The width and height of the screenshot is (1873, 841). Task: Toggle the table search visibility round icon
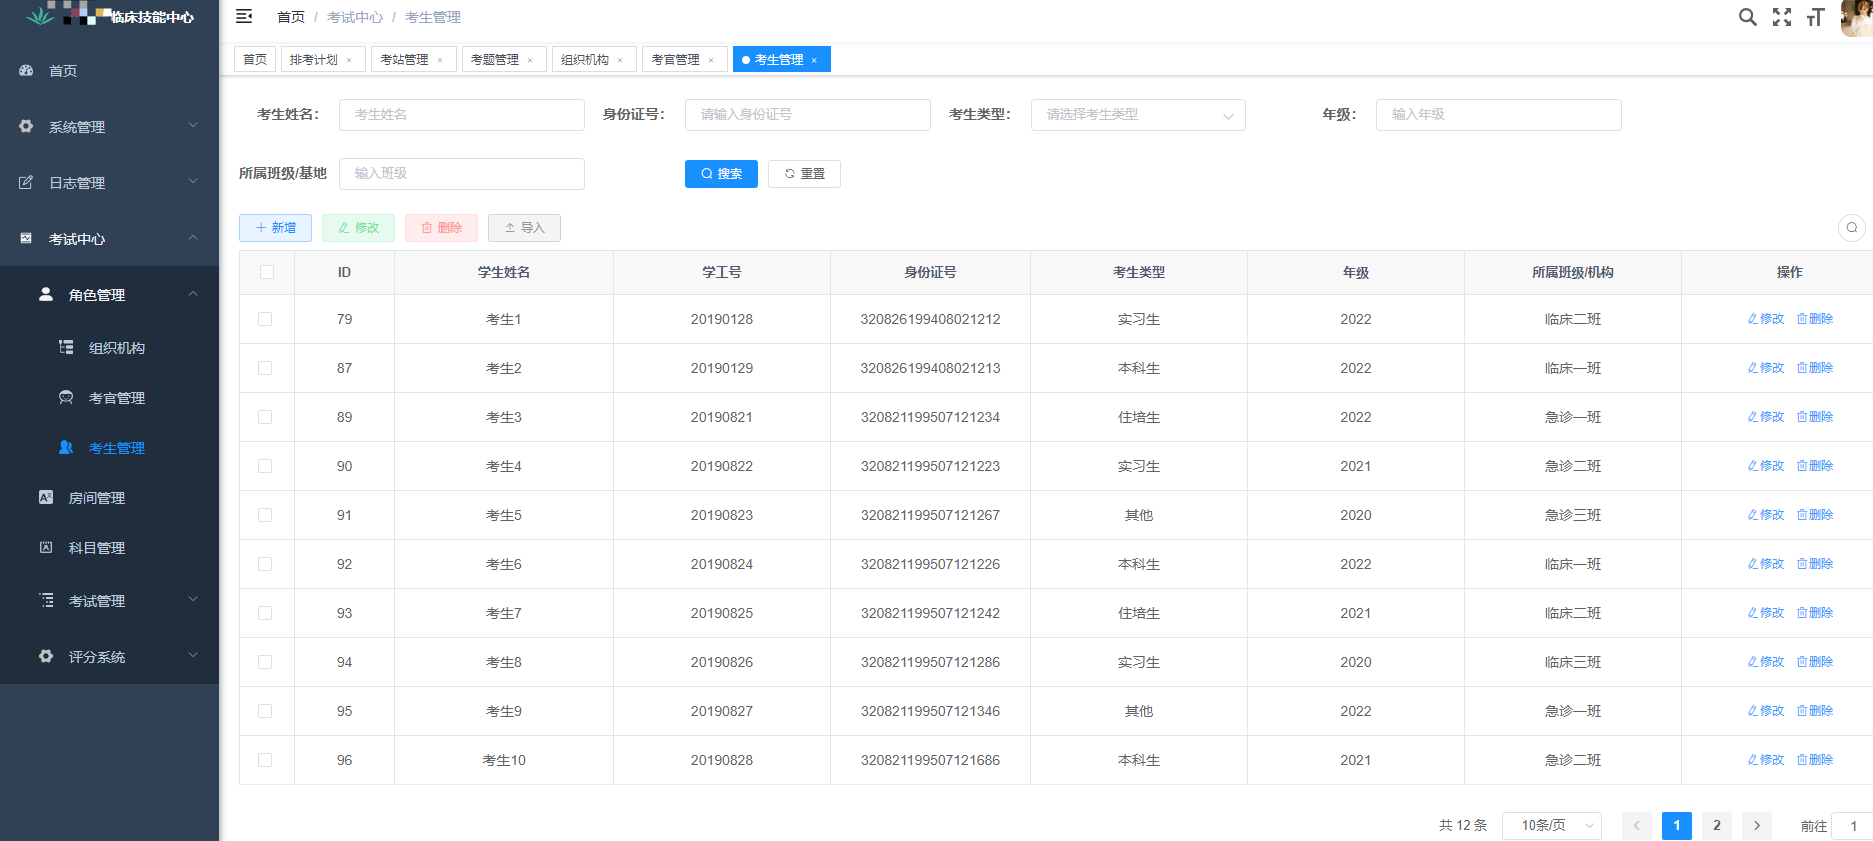(1852, 228)
